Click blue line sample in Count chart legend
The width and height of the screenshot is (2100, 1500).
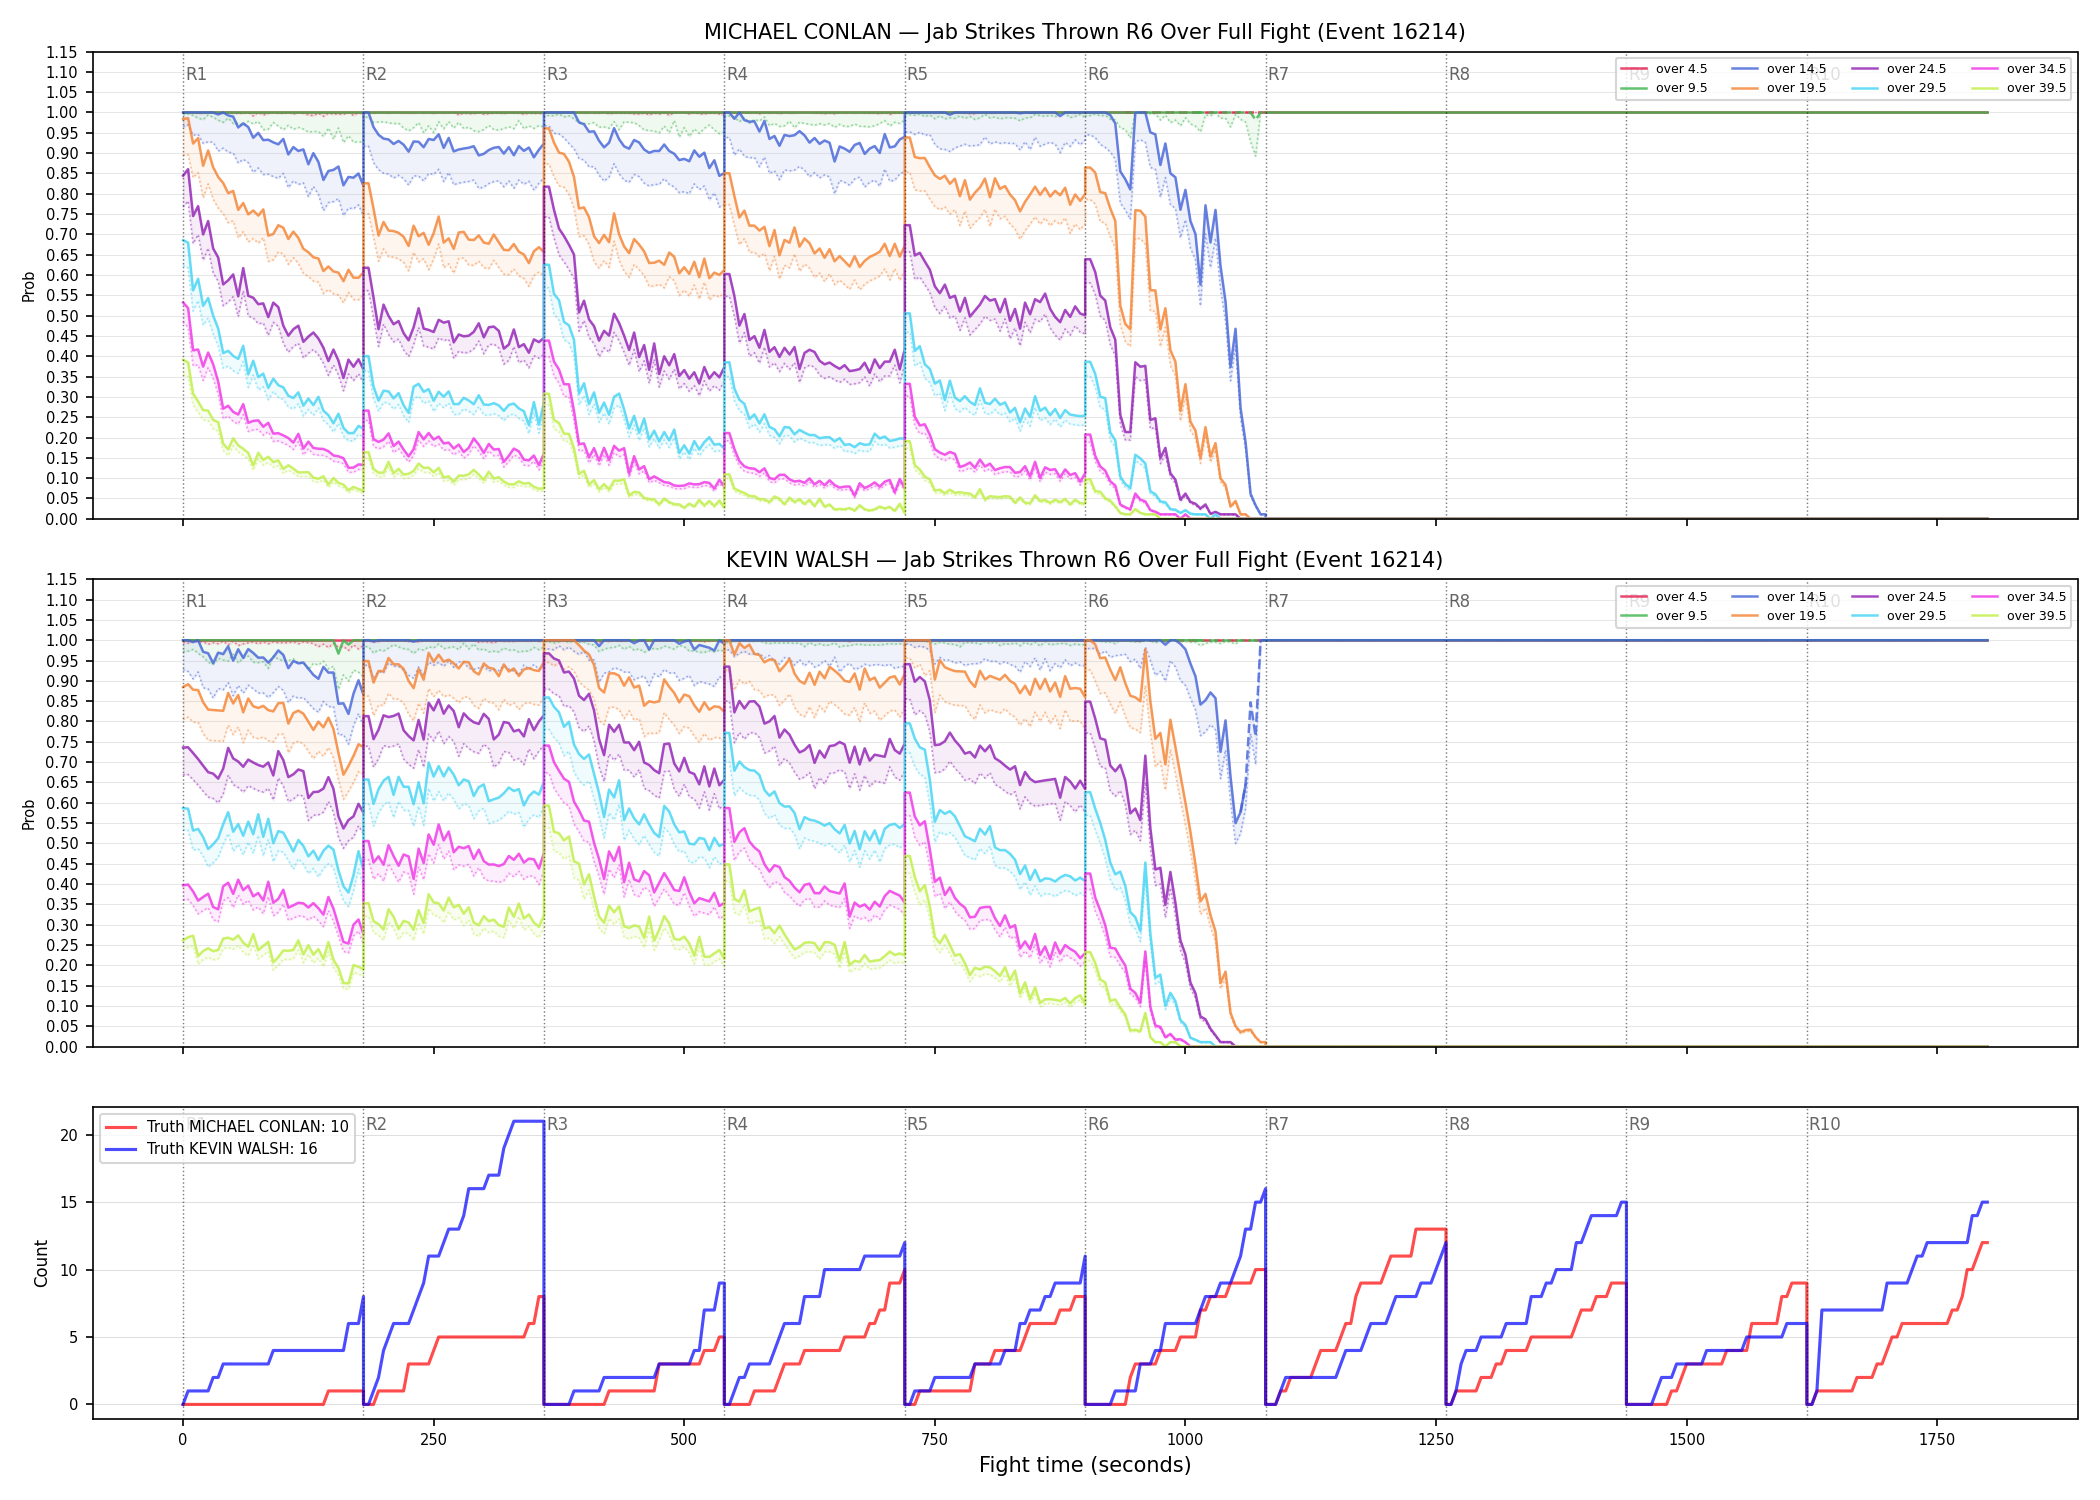pos(121,1149)
